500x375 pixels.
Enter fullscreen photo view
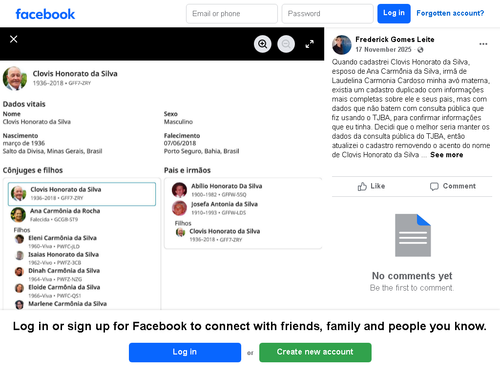310,44
